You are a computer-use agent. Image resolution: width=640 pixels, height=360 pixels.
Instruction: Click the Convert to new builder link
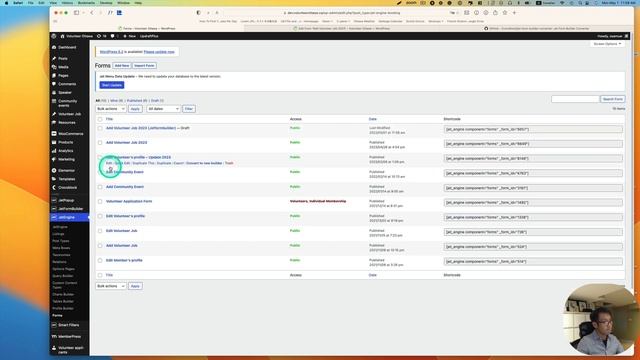tap(204, 163)
